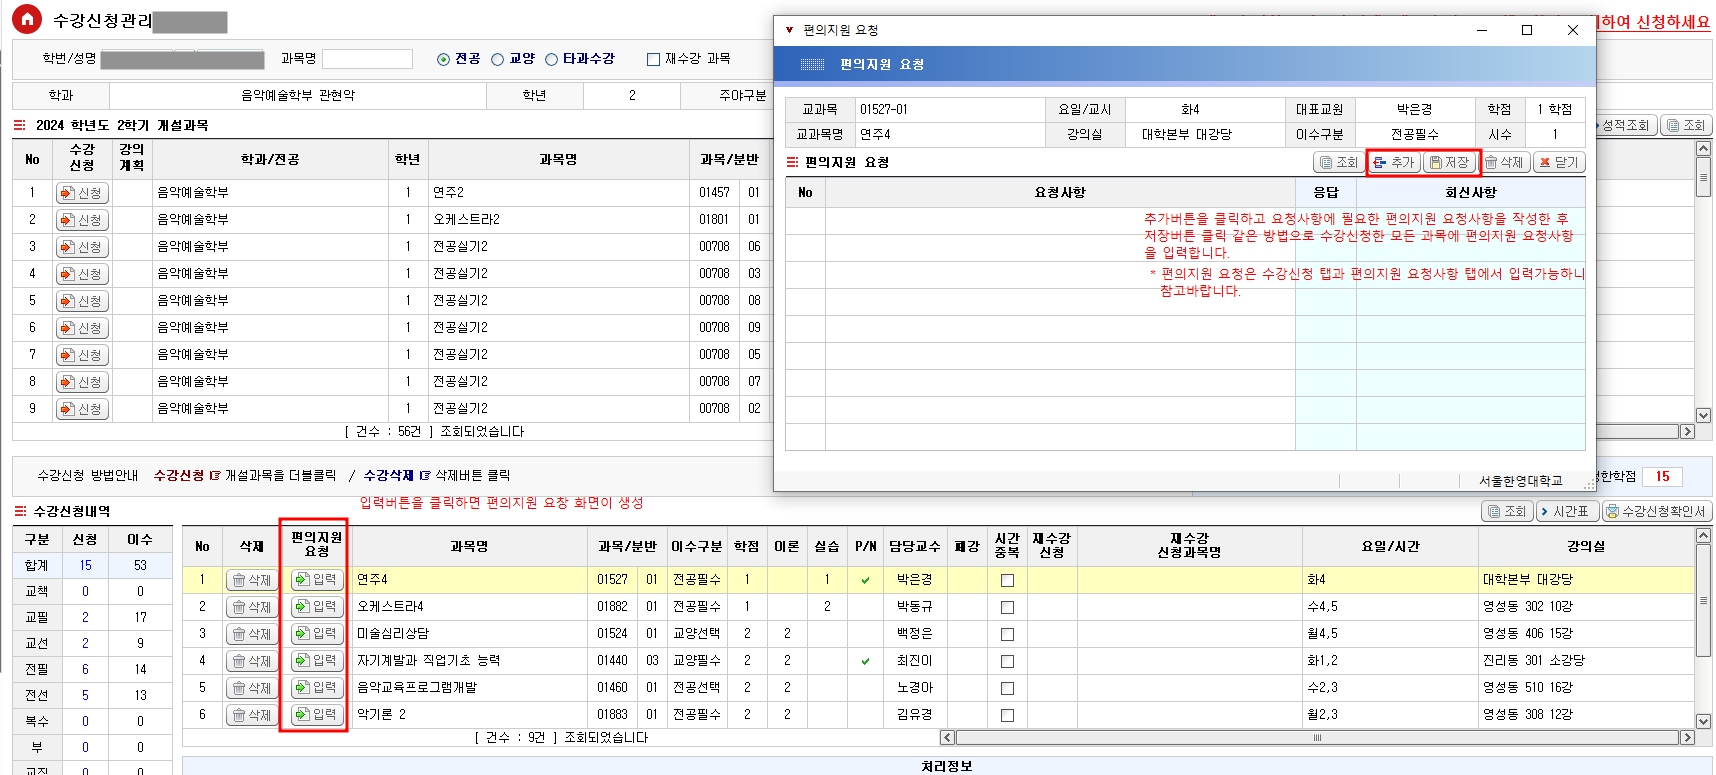Click 신청 button in course row 9
Screen dimensions: 1716x775
[x=82, y=409]
